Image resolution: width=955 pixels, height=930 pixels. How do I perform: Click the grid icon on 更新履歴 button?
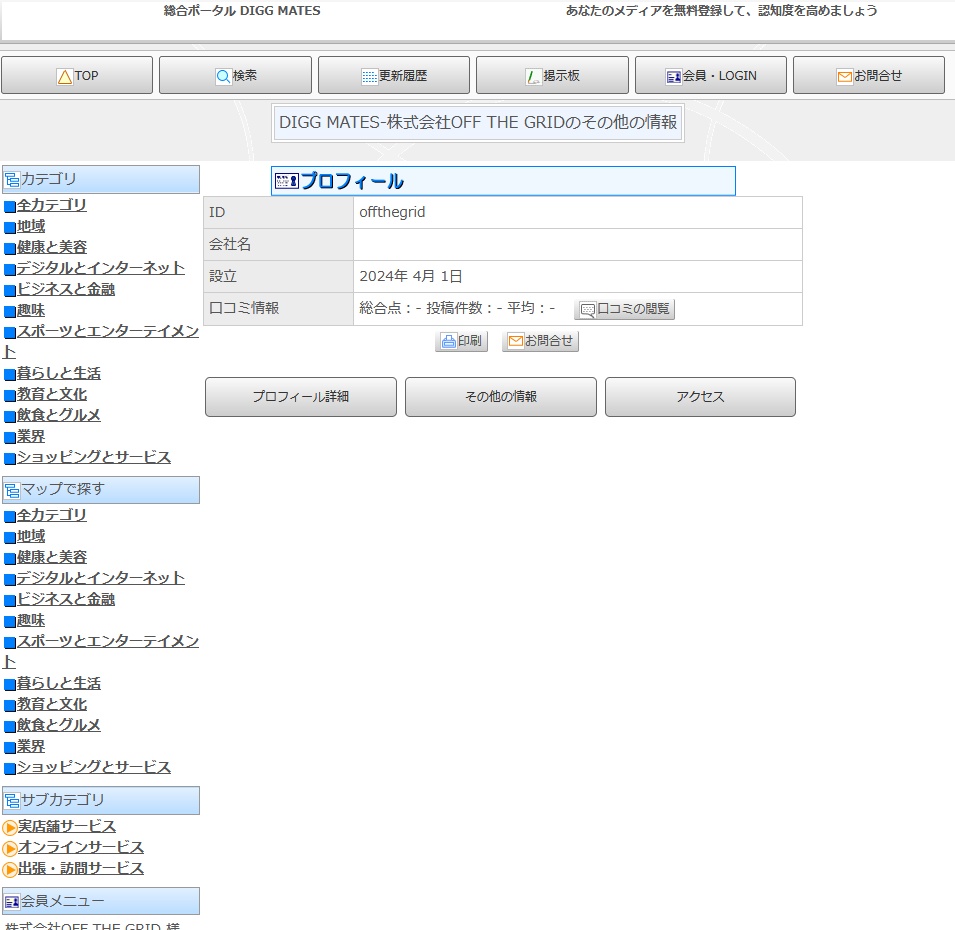click(x=369, y=77)
